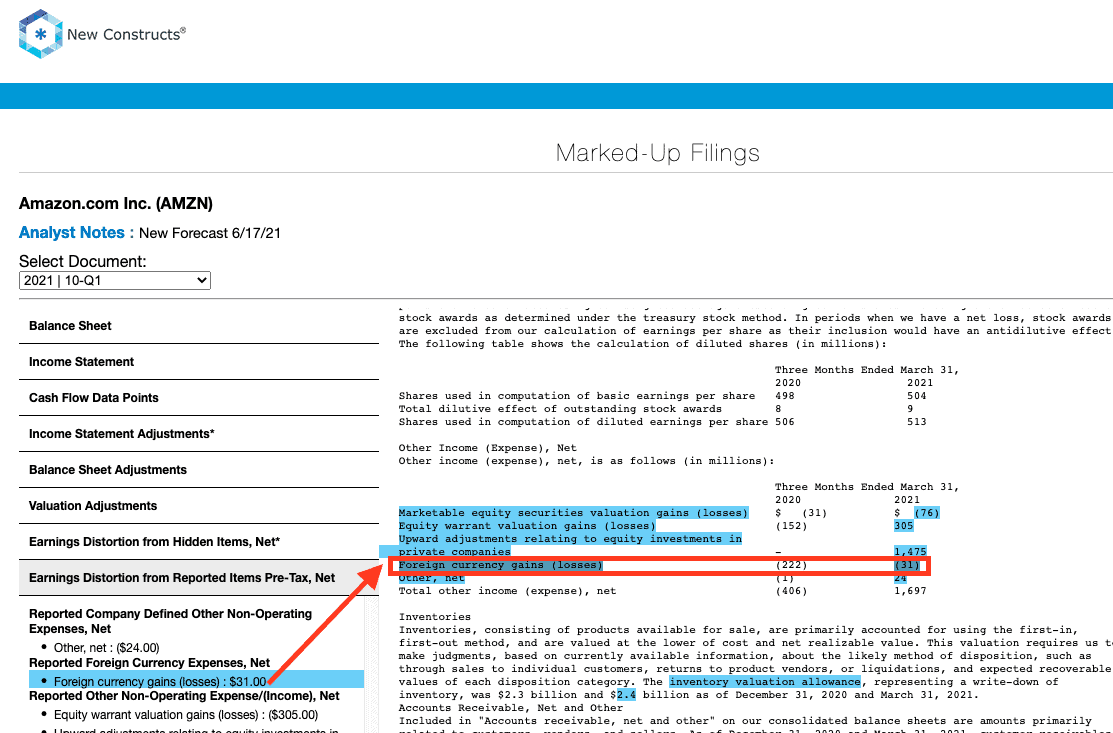Select Balance Sheet Adjustments

(199, 470)
